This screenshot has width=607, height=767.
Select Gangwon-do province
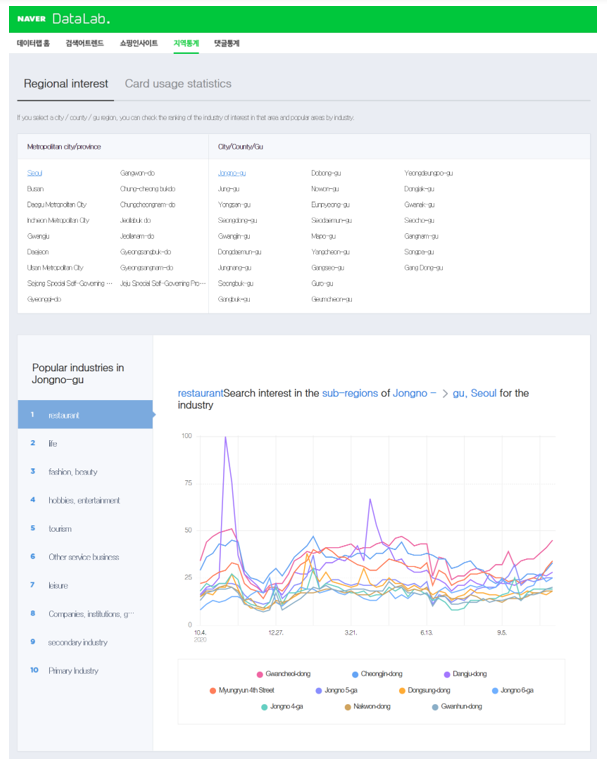coord(137,173)
